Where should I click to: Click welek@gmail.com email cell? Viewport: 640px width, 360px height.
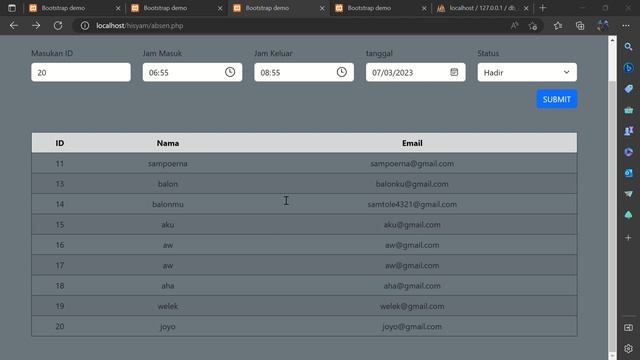pyautogui.click(x=412, y=306)
